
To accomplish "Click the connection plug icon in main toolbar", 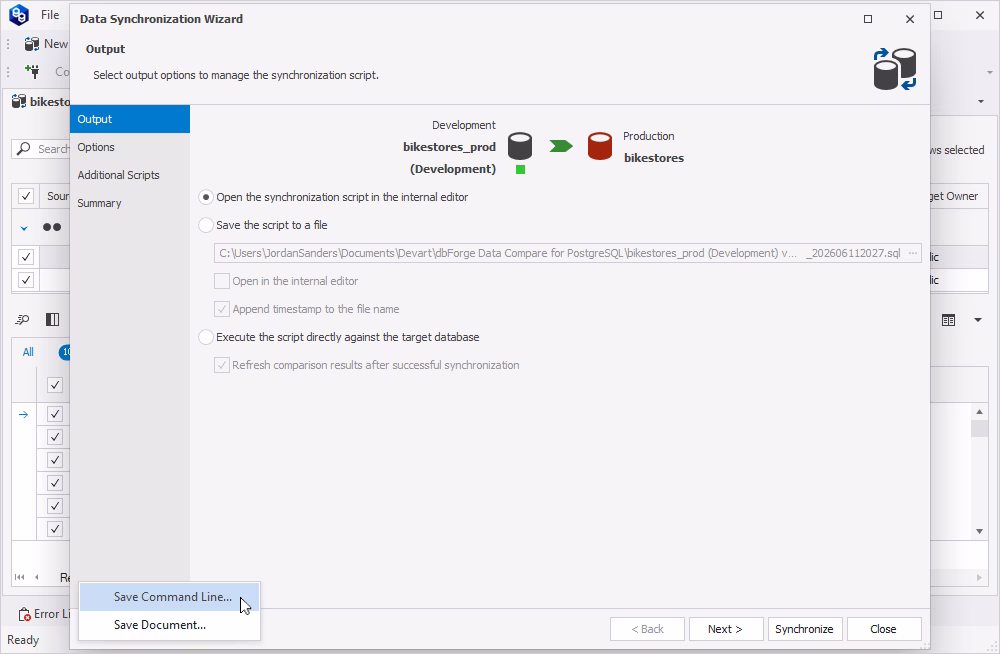I will (32, 71).
